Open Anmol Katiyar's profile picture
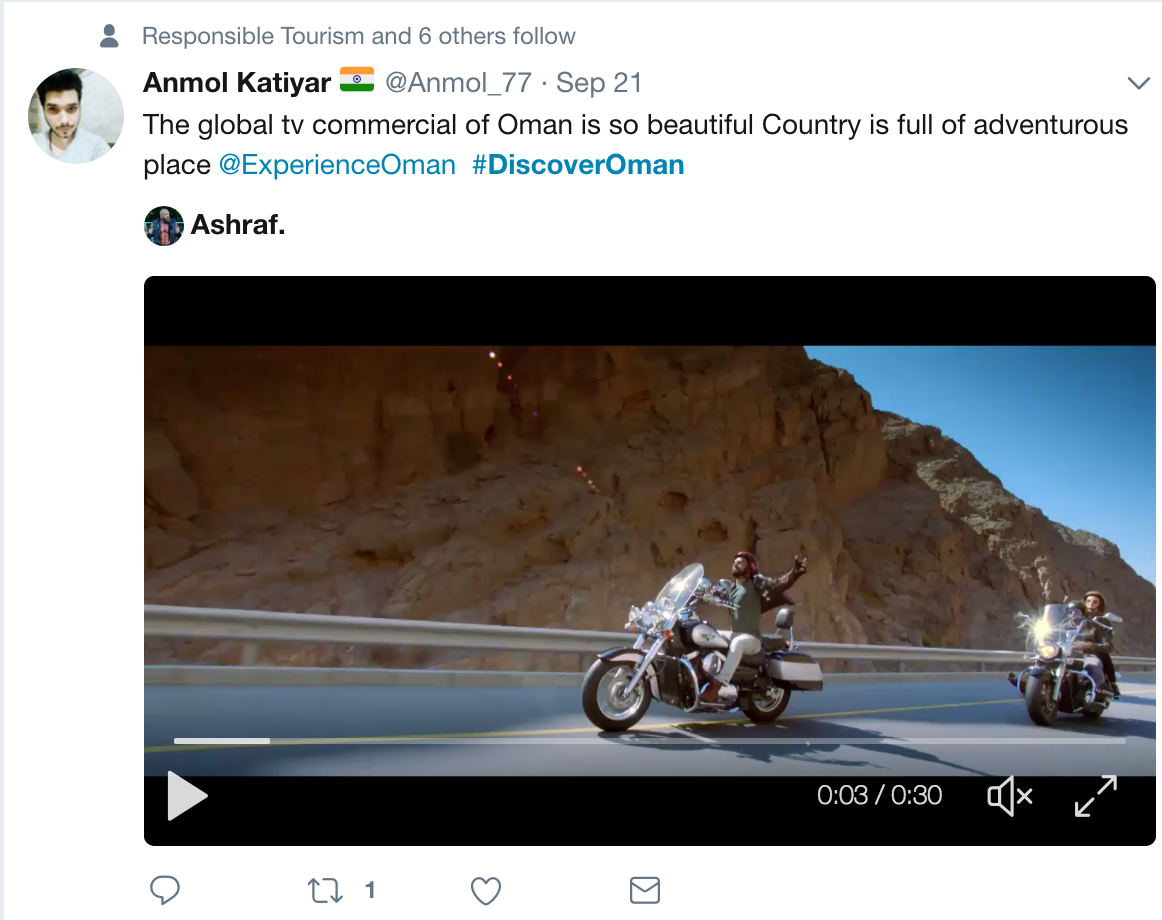The height and width of the screenshot is (920, 1162). [76, 116]
